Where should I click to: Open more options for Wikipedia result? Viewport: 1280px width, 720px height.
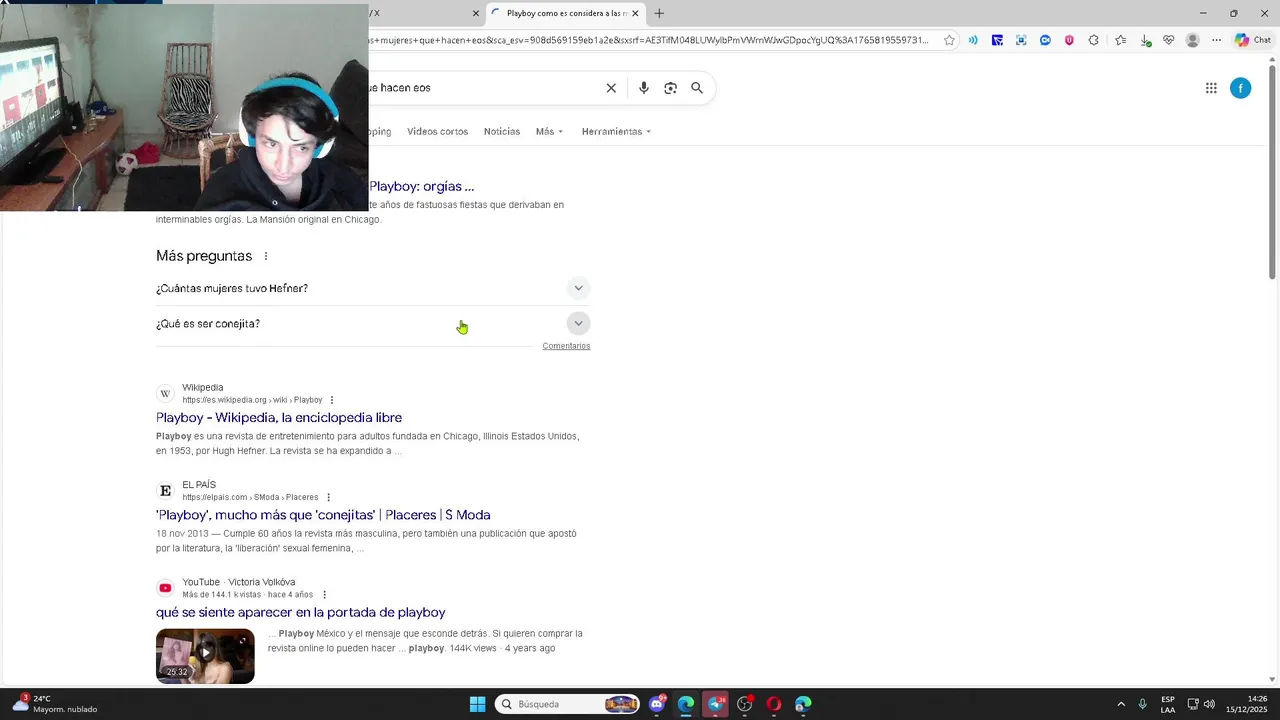click(x=332, y=400)
